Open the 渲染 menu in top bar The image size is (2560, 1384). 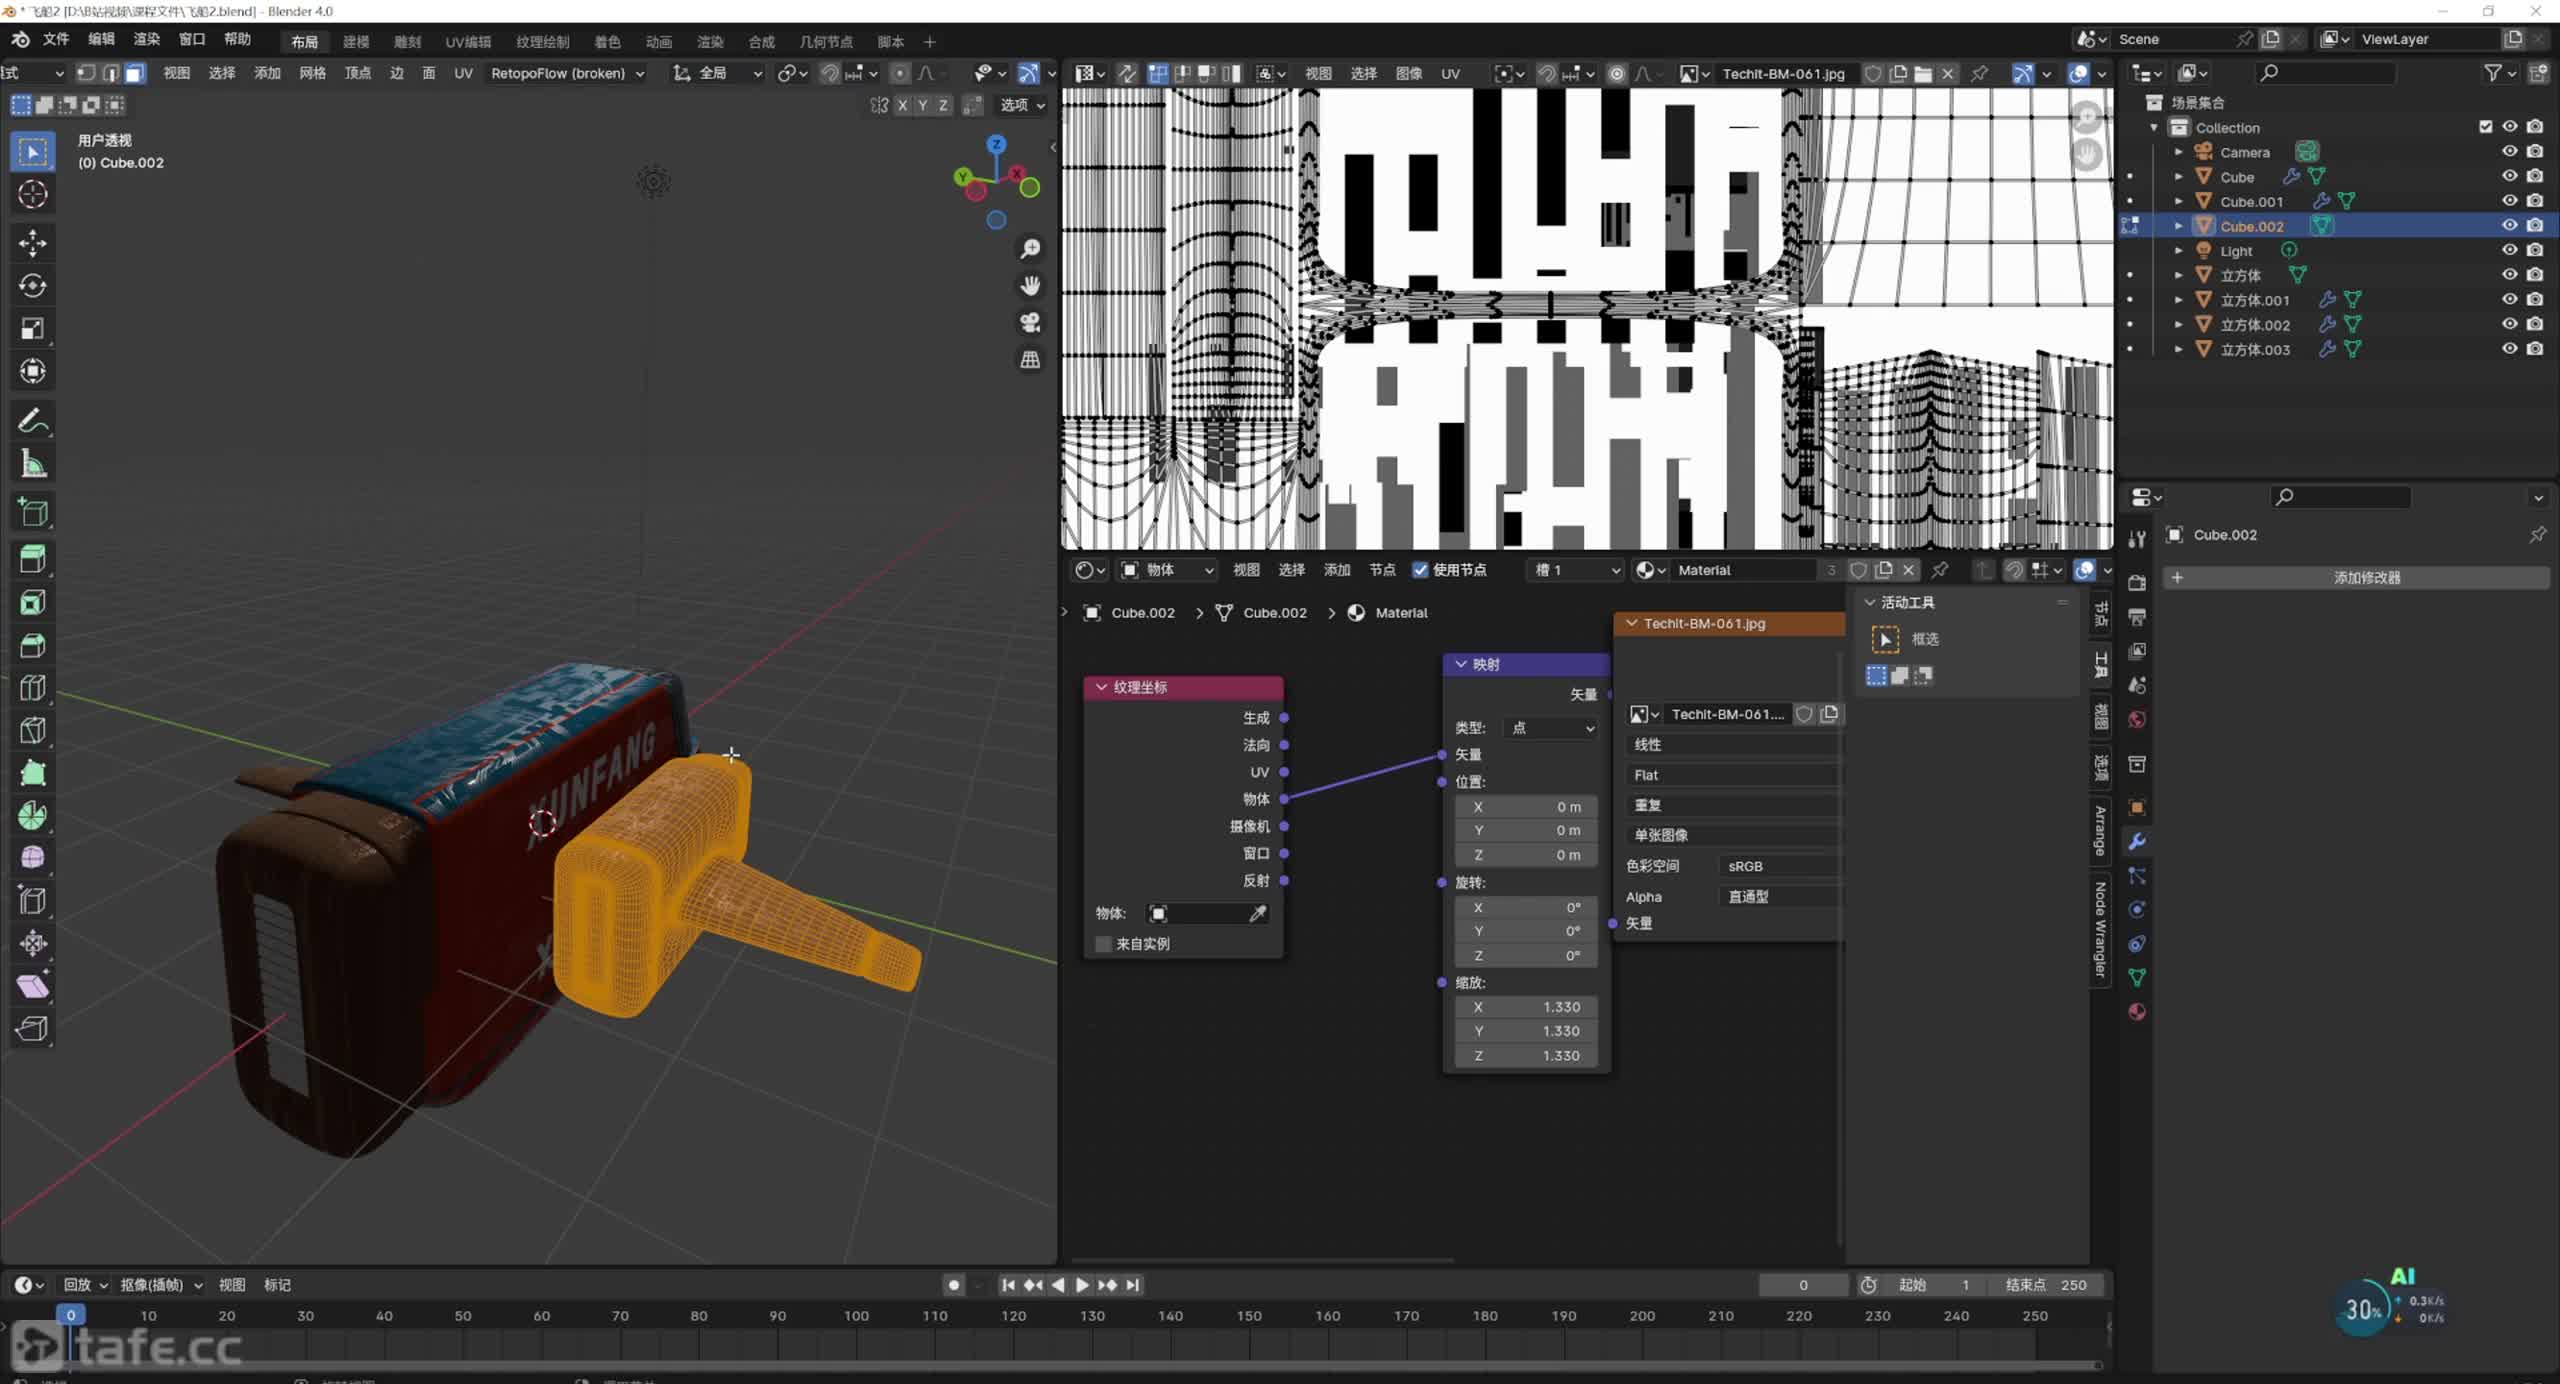point(147,39)
